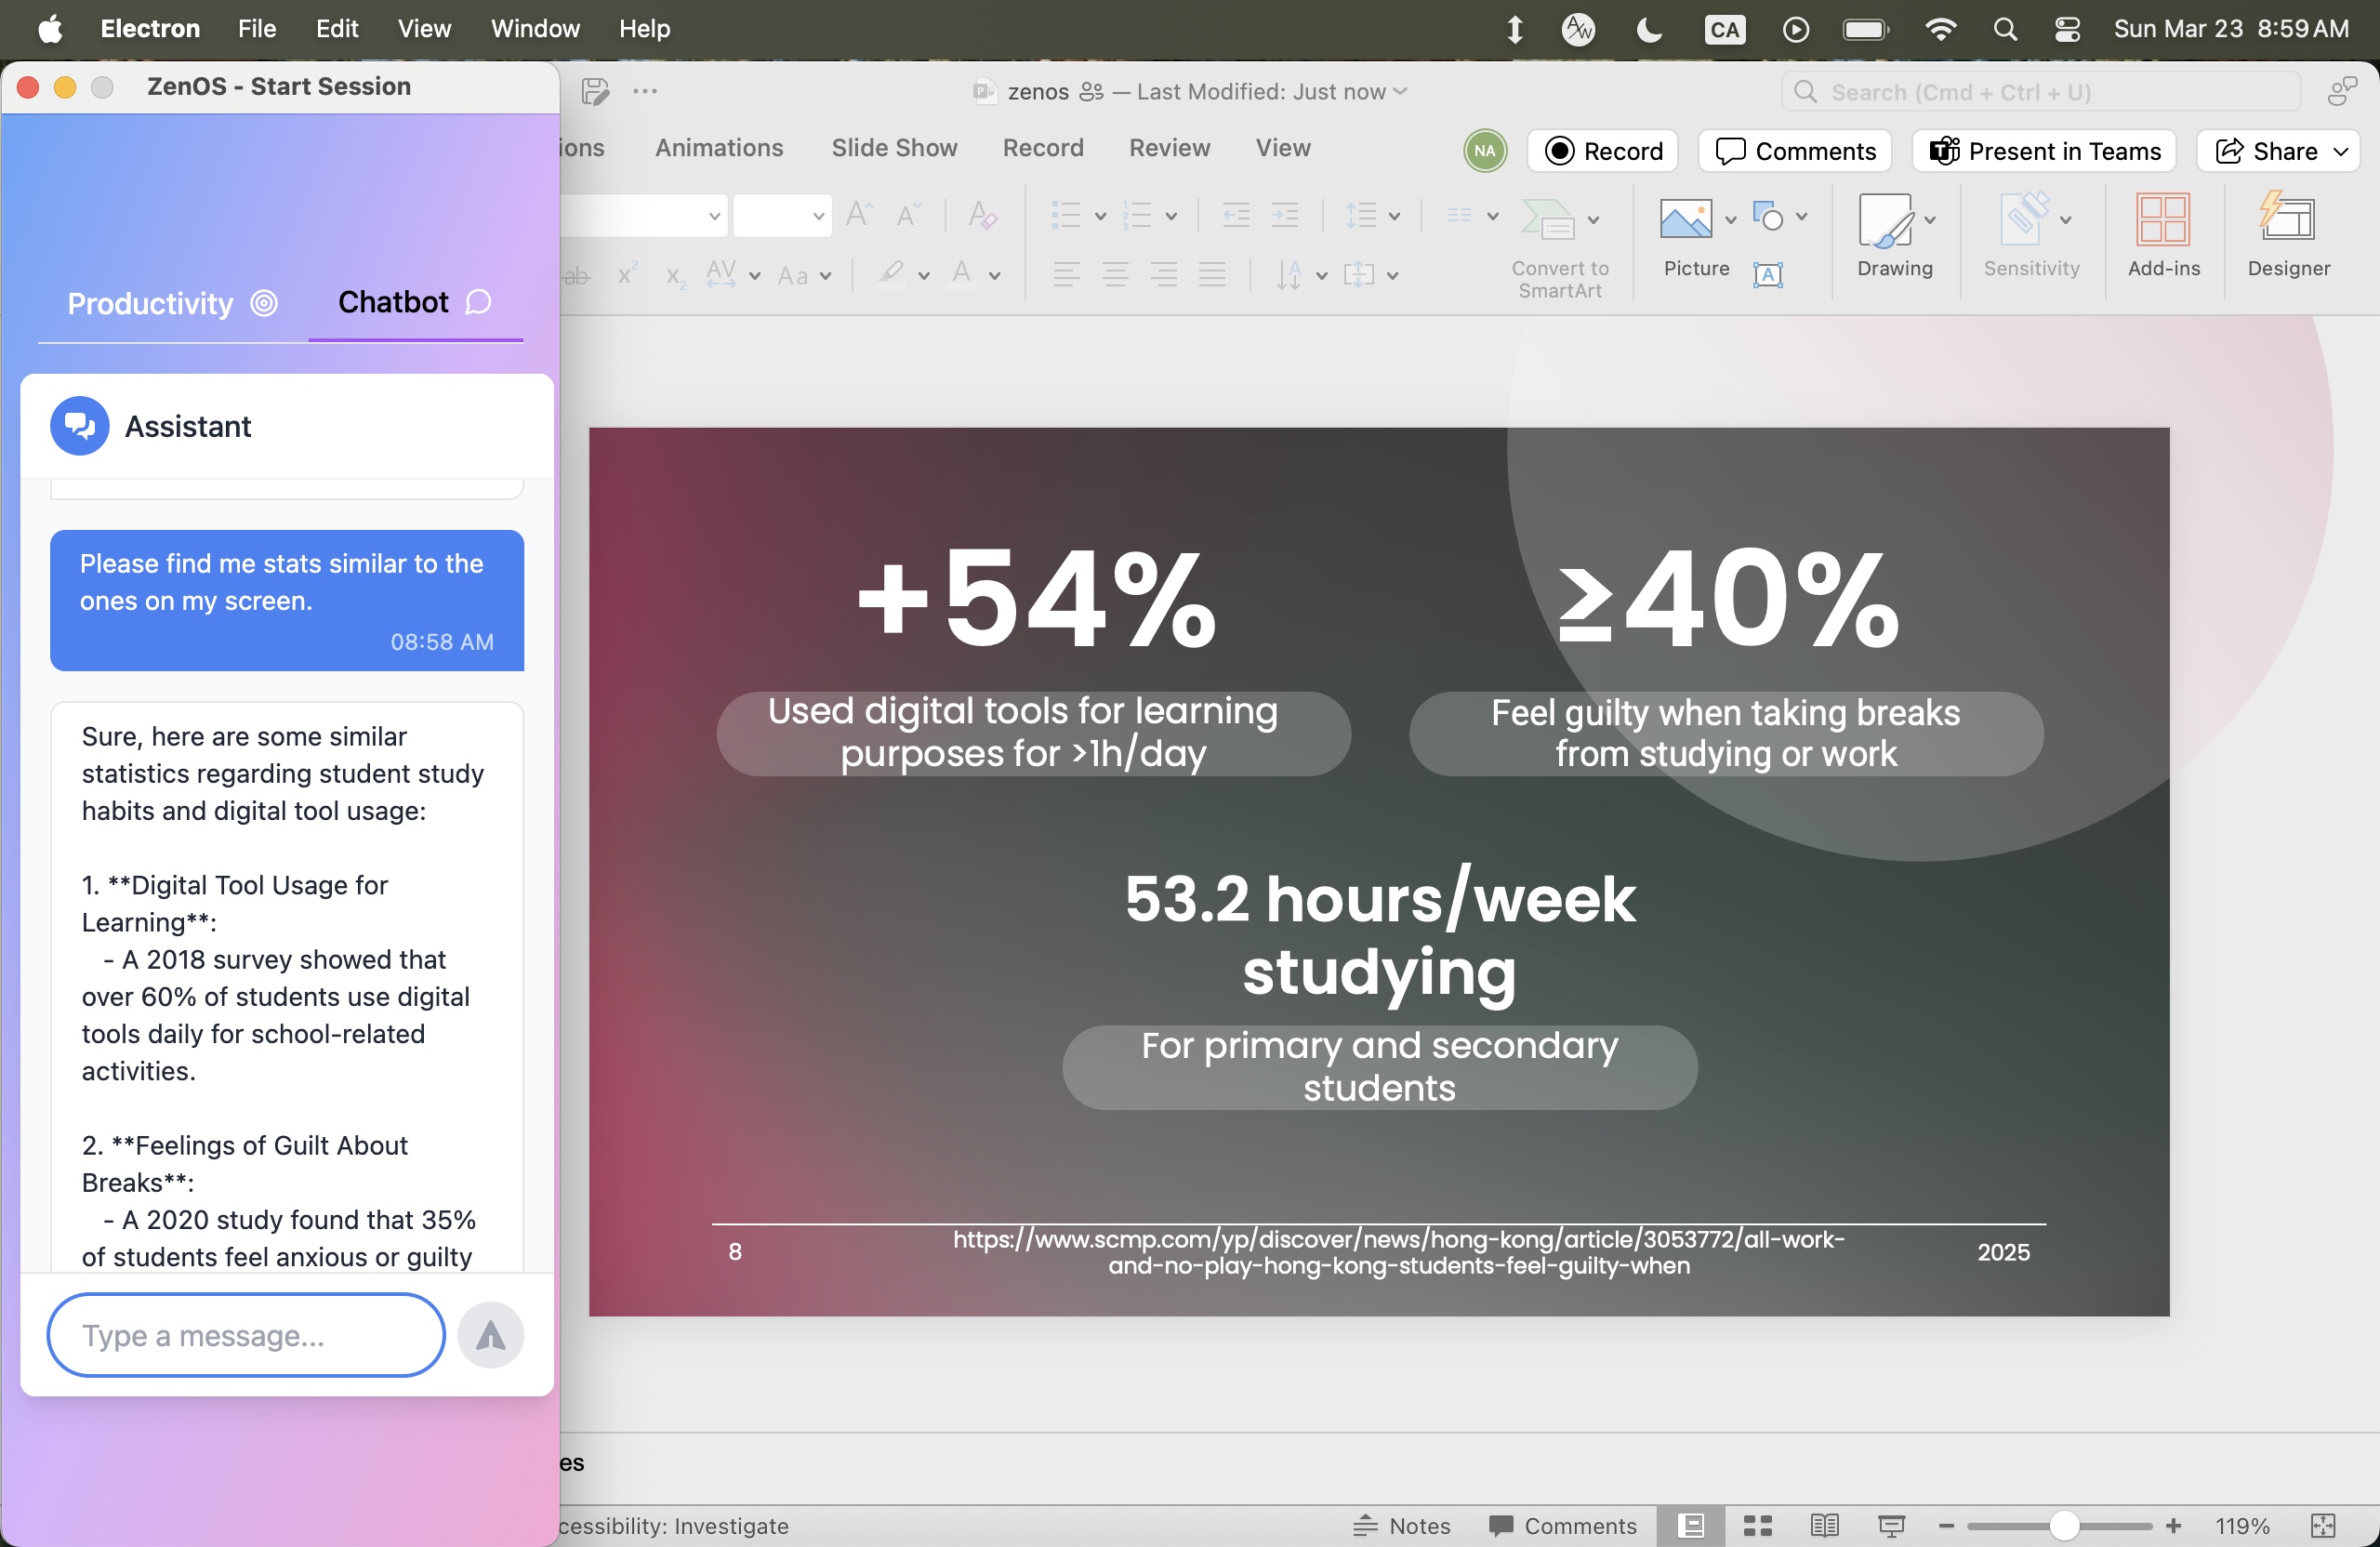
Task: Click the Present in Teams button
Action: pyautogui.click(x=2045, y=151)
